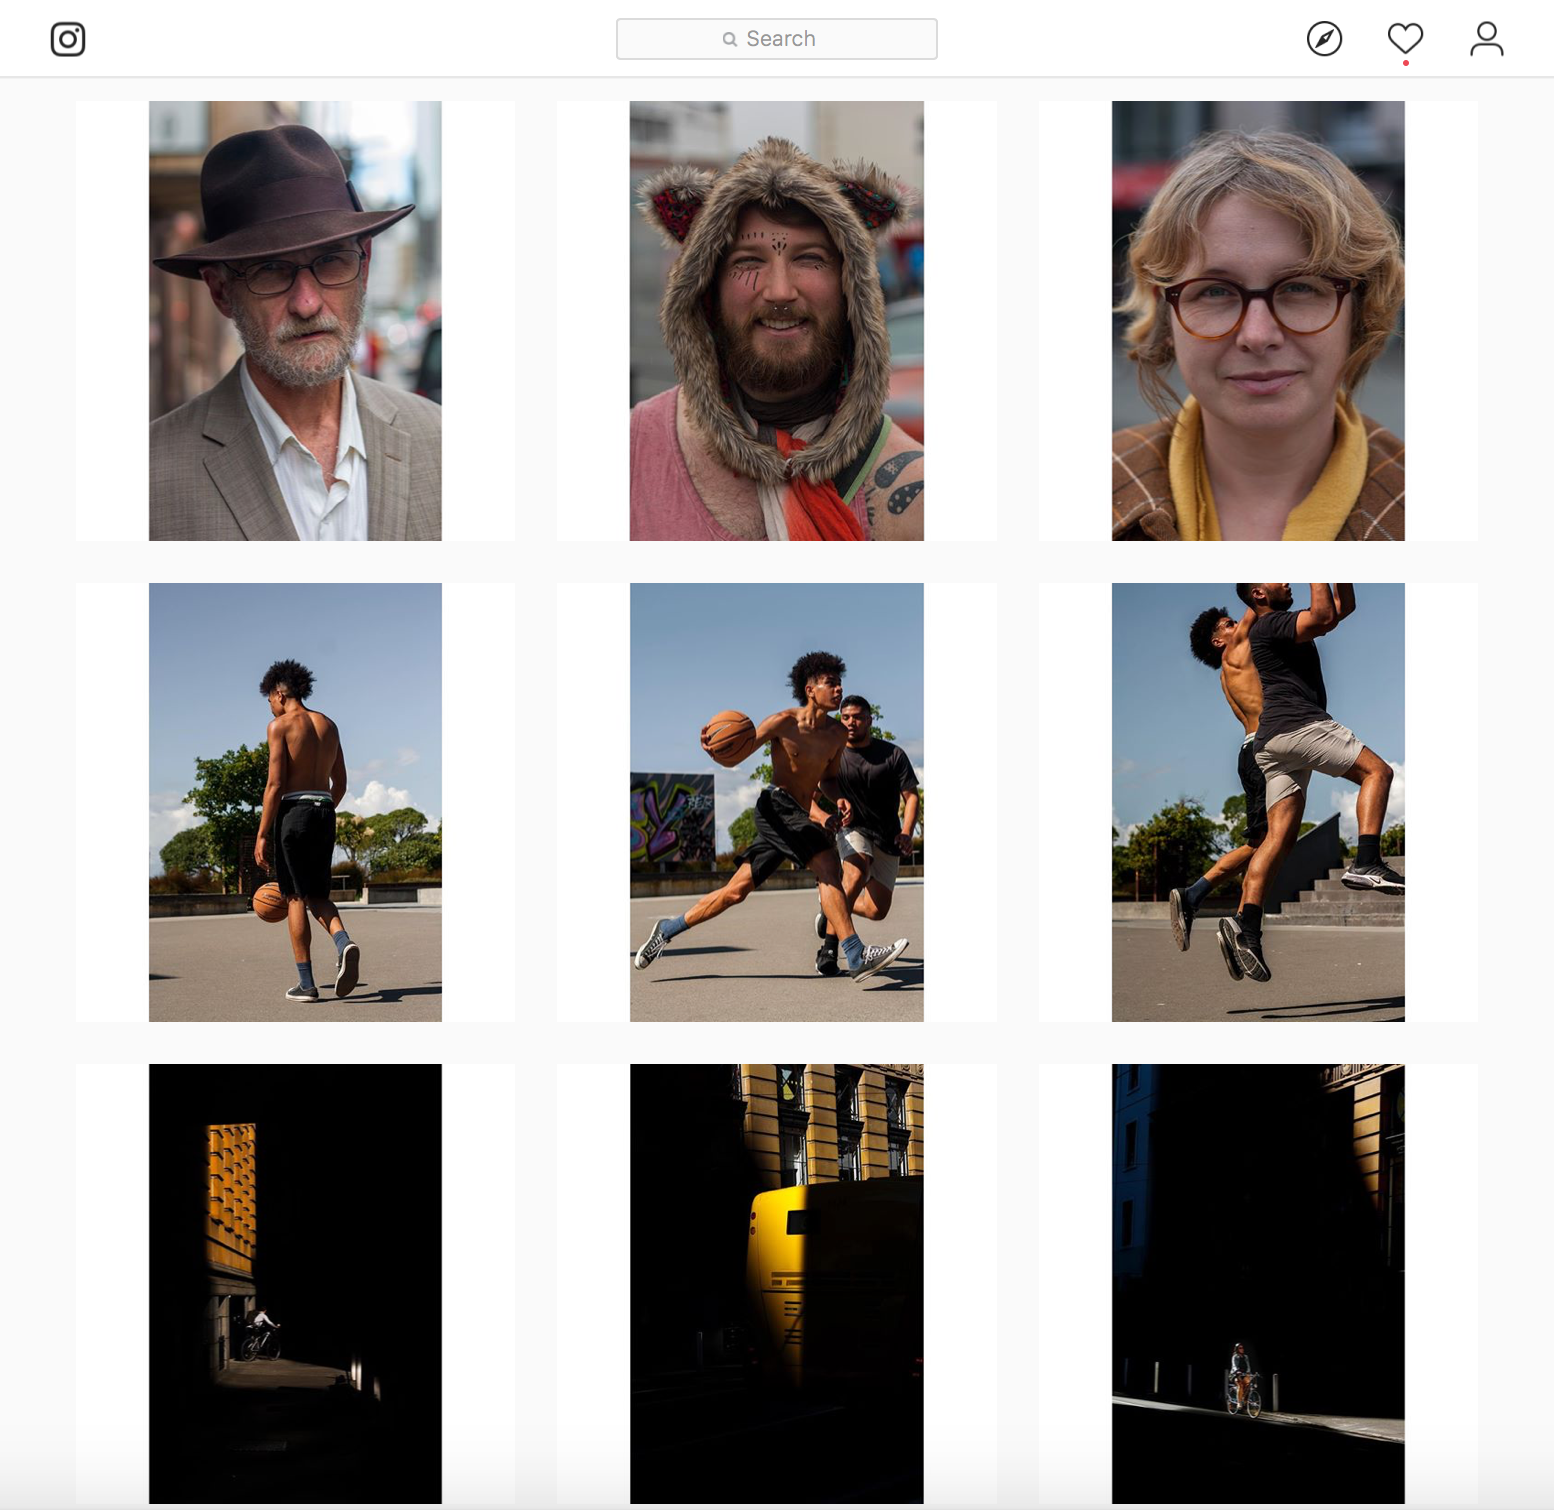The image size is (1554, 1510).
Task: Open dark photo with orange lit wall
Action: pos(295,1284)
